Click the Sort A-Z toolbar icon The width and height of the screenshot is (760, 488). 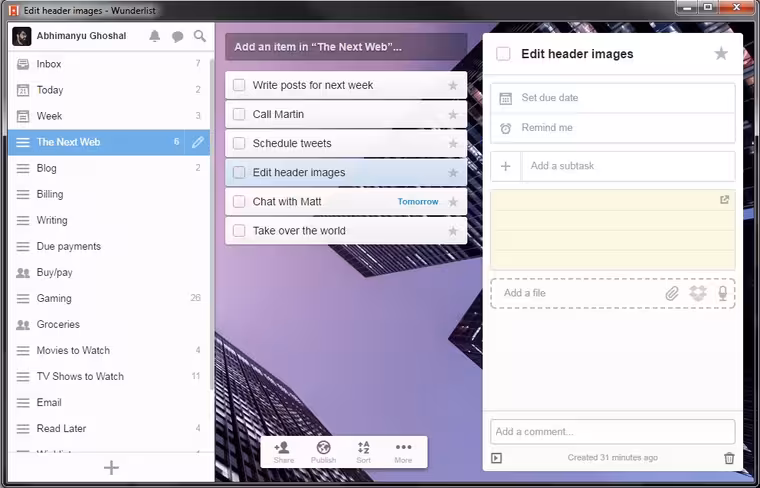pos(364,452)
